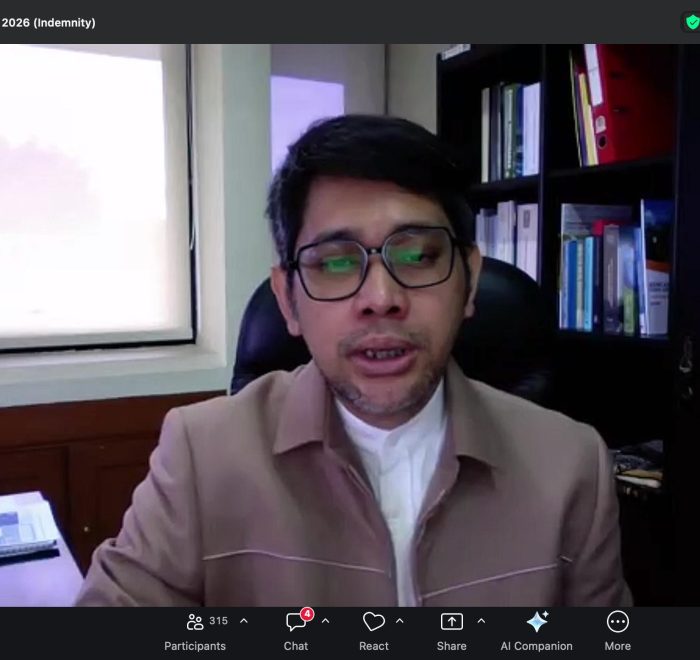The height and width of the screenshot is (660, 700).
Task: Click the Share screen arrow icon
Action: (x=452, y=622)
